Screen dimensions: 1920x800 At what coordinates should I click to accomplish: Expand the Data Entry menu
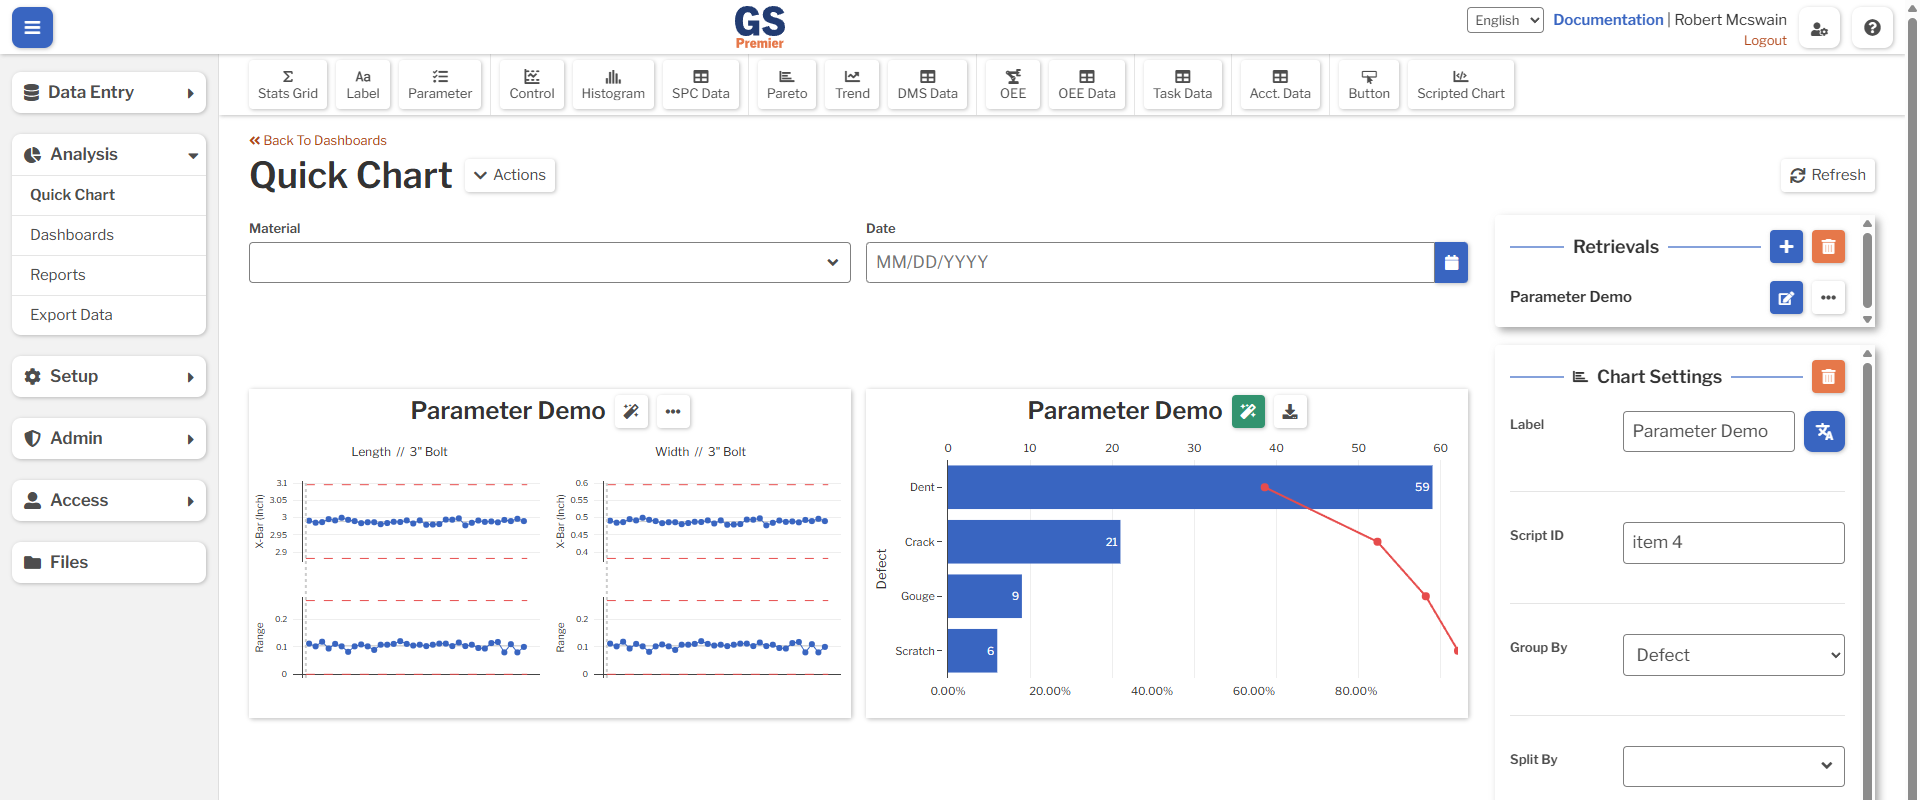(x=109, y=92)
